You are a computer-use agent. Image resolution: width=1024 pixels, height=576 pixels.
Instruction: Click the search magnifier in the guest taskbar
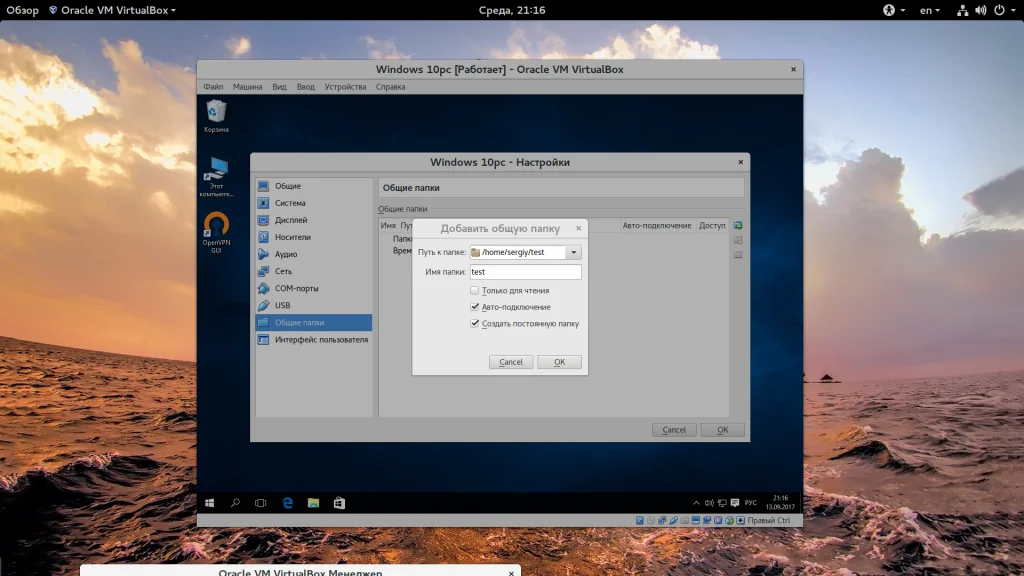[x=236, y=502]
